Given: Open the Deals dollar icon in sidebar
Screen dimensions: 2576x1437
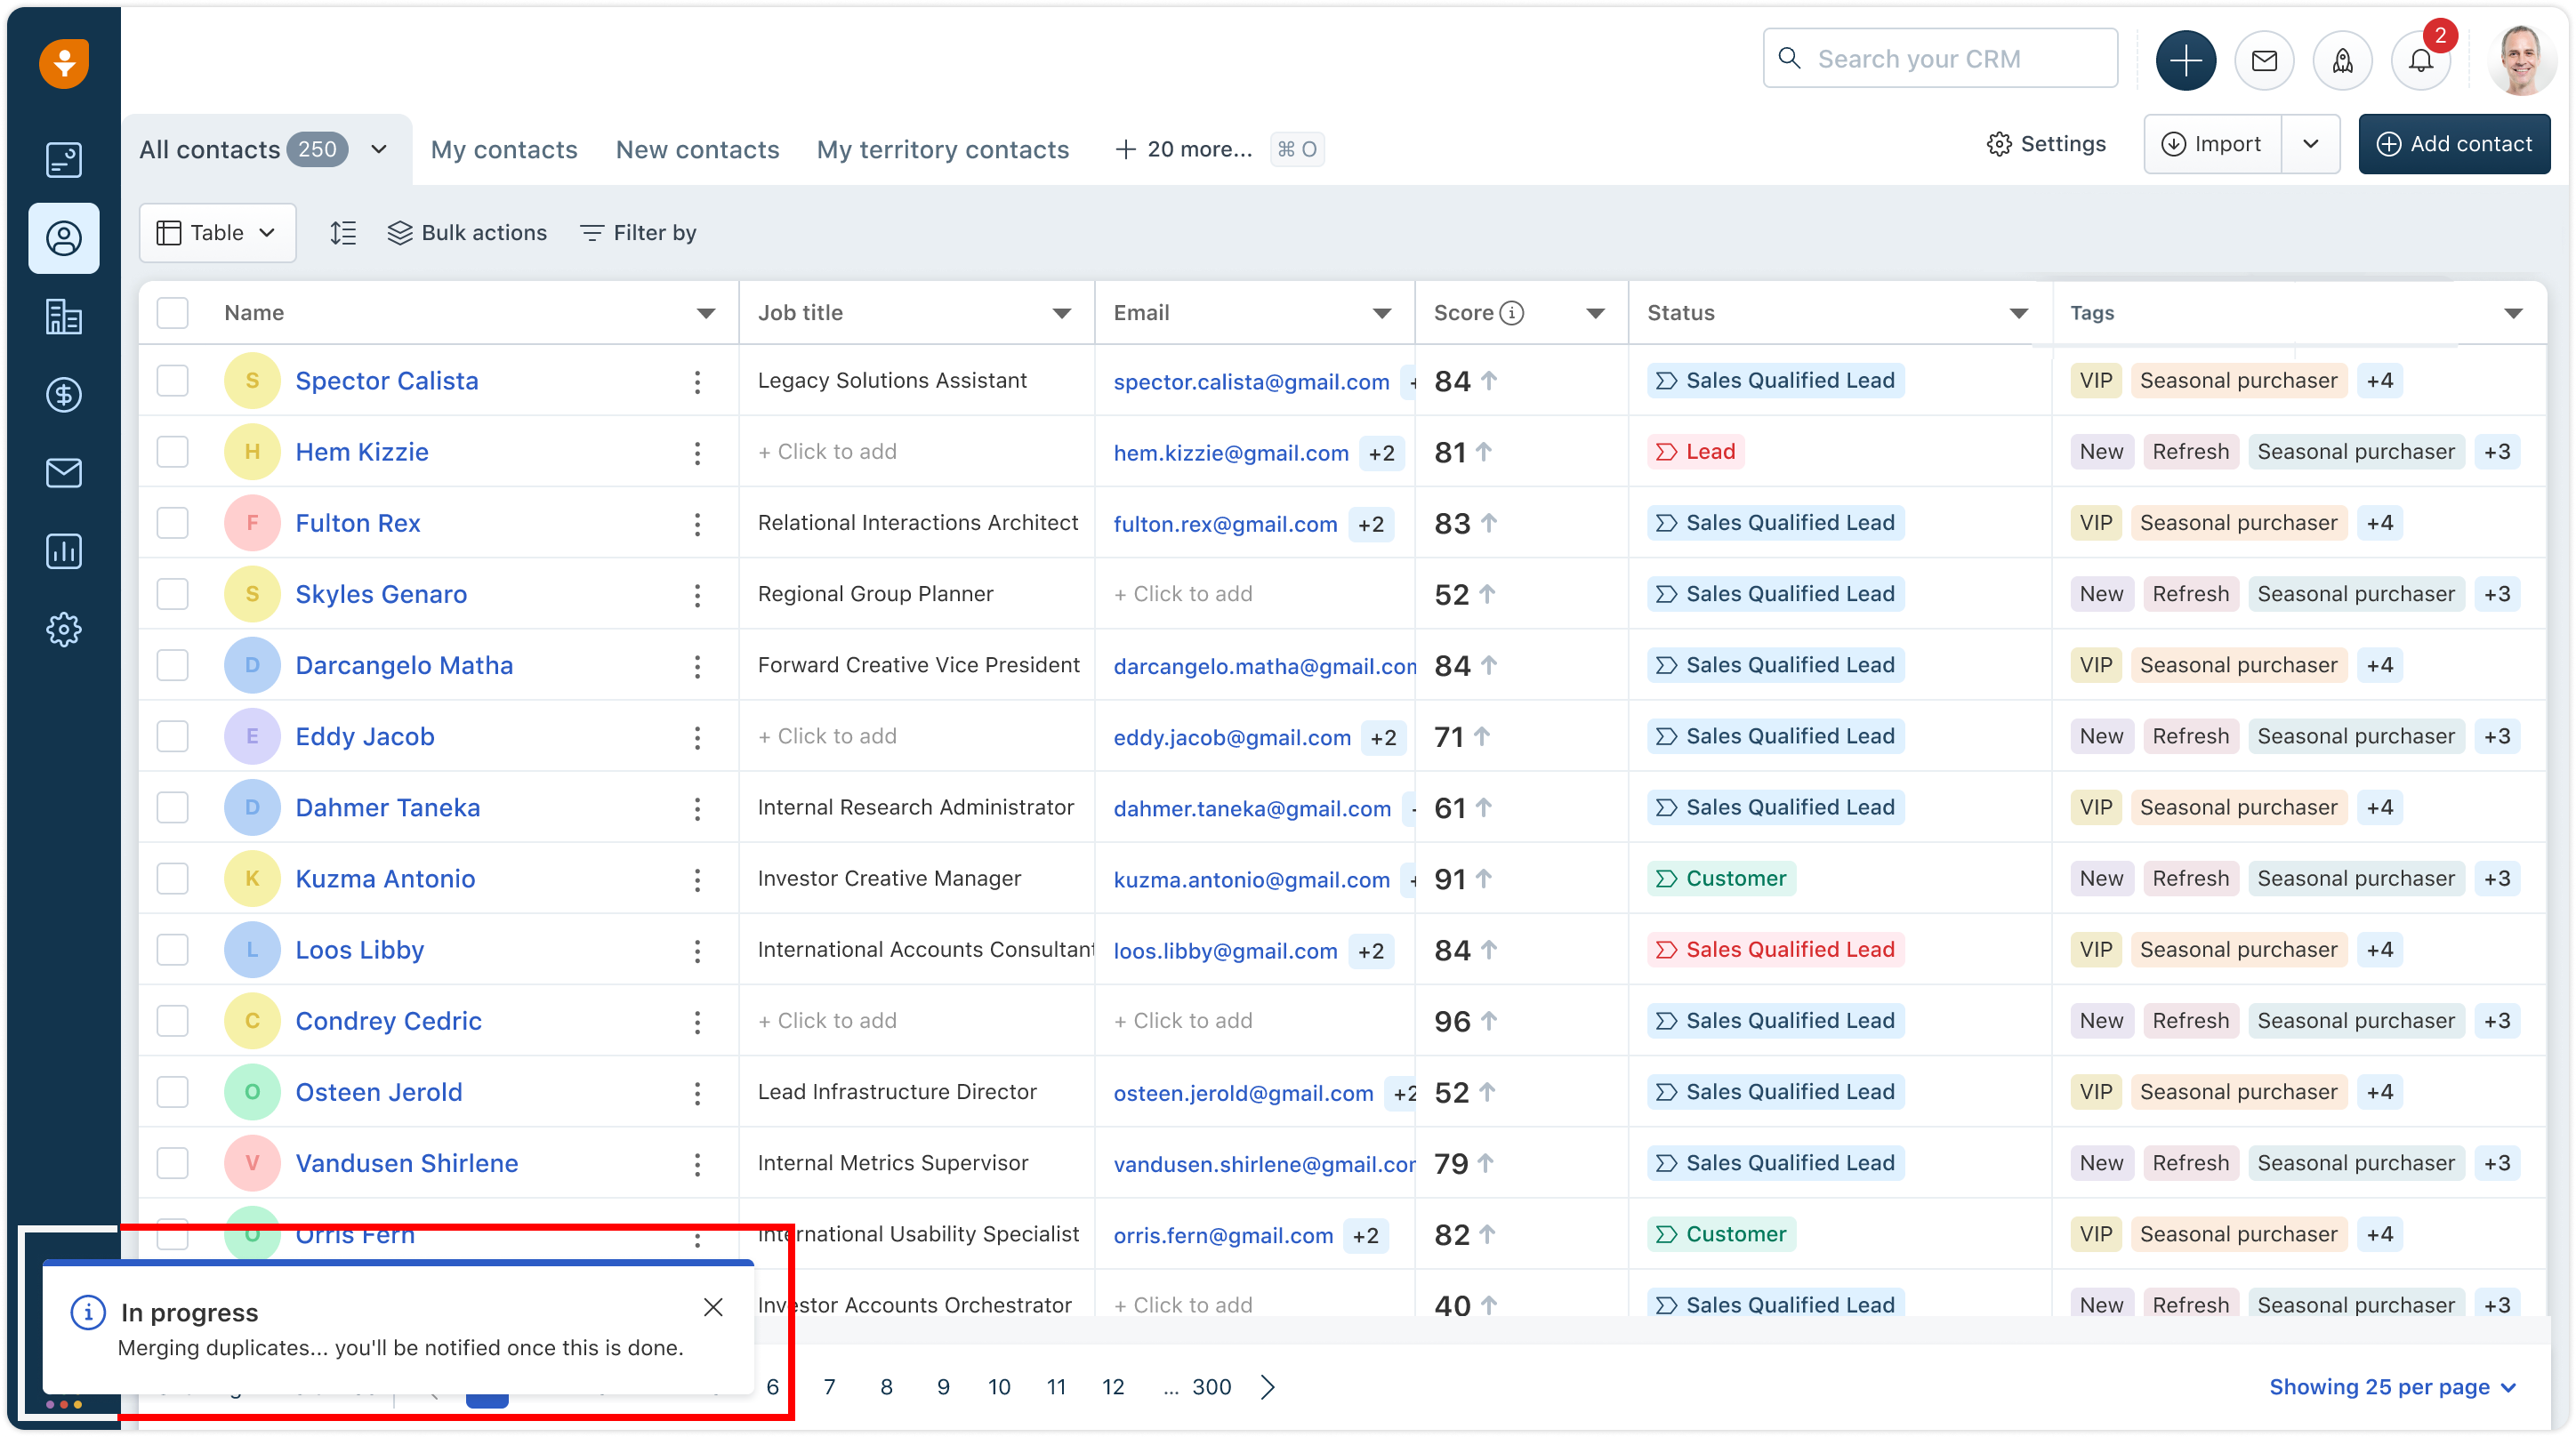Looking at the screenshot, I should (x=64, y=395).
